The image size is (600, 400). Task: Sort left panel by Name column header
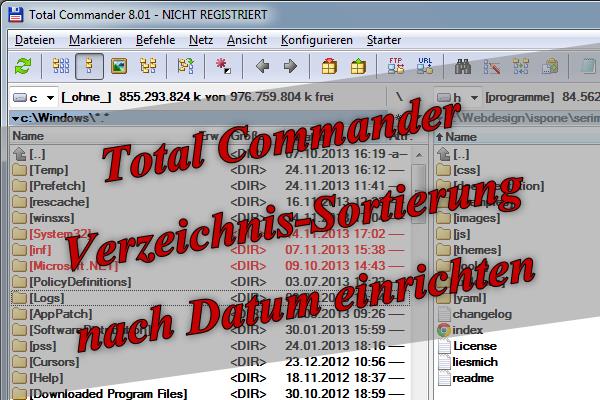coord(28,136)
